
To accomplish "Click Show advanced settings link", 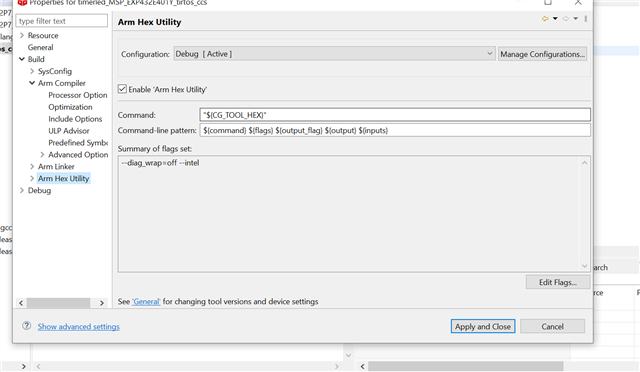I will tap(79, 327).
